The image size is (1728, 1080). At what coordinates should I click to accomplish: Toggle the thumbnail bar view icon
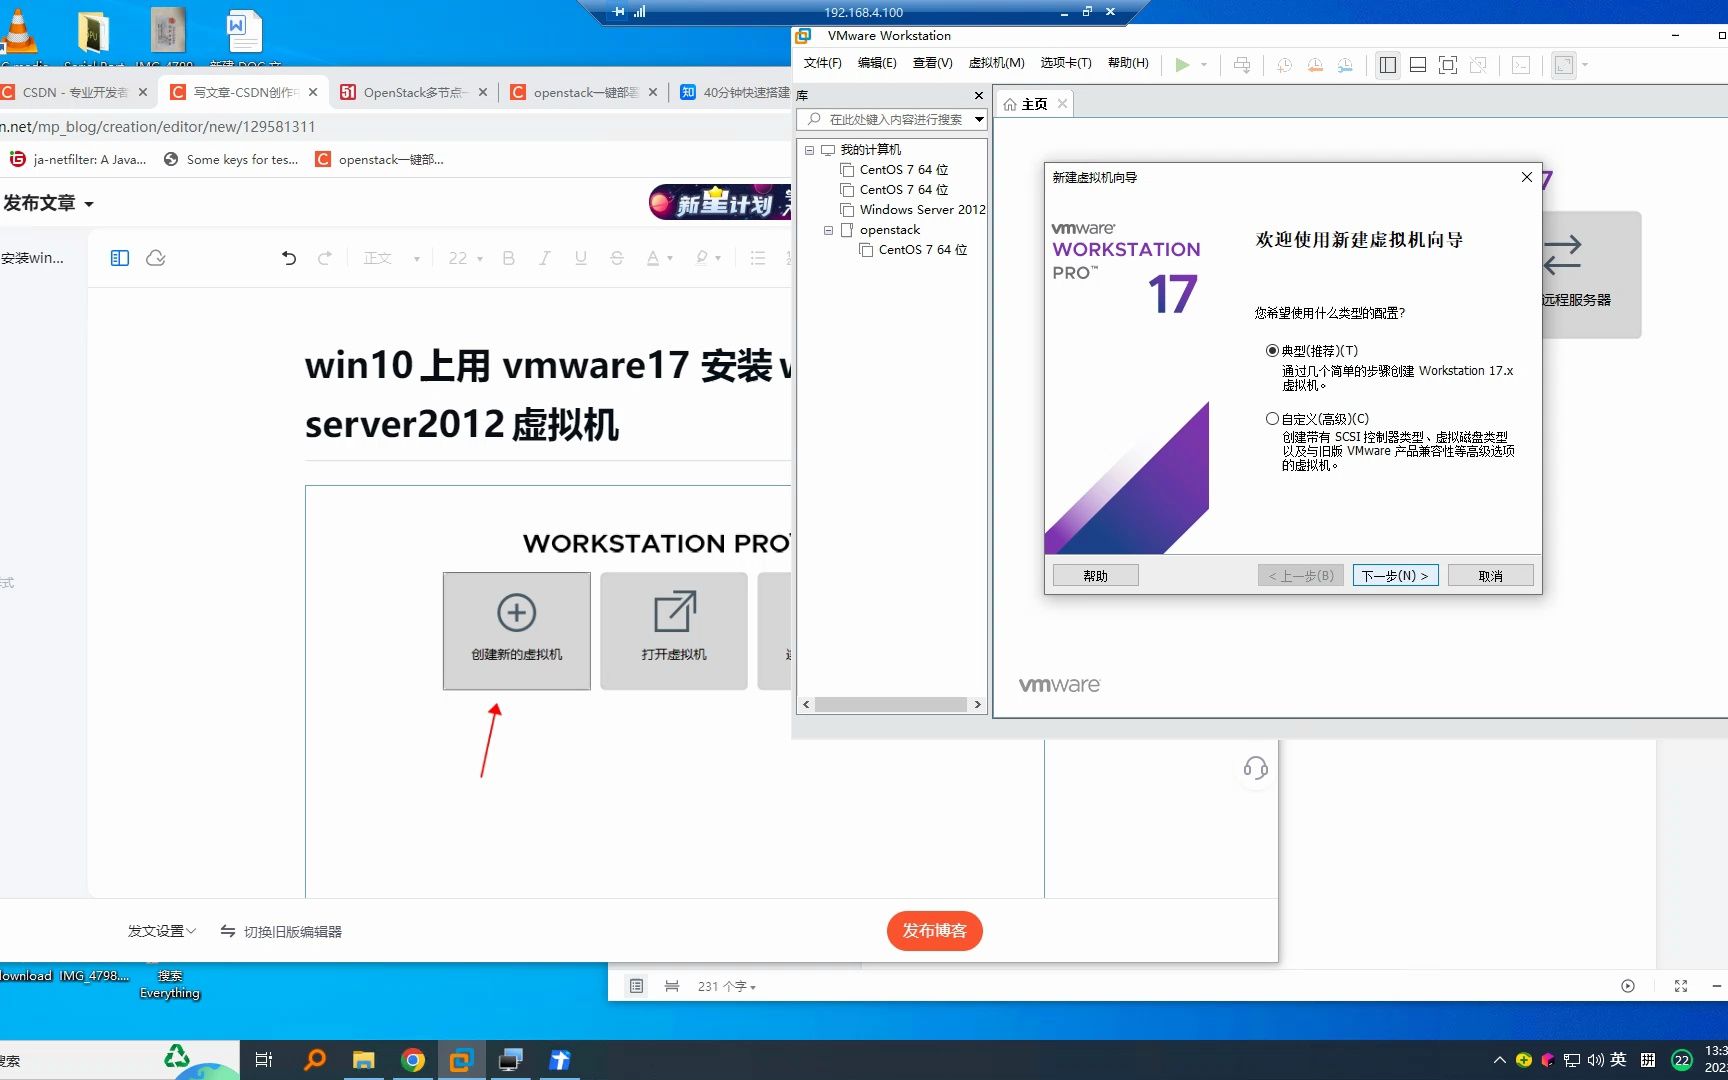pos(1418,65)
